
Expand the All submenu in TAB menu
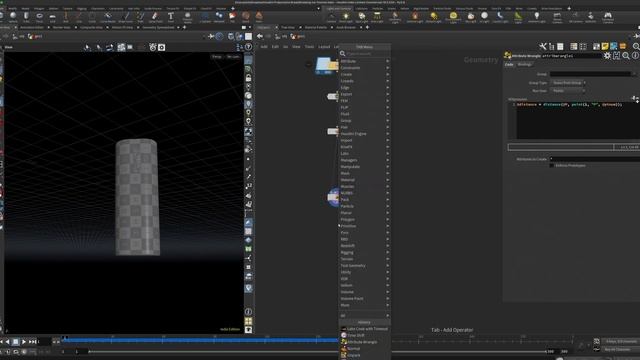click(364, 316)
